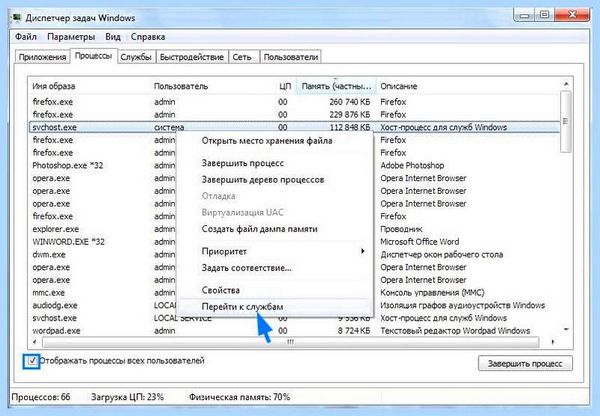Choose Задать соответствие... menu entry
The height and width of the screenshot is (416, 600).
[246, 268]
